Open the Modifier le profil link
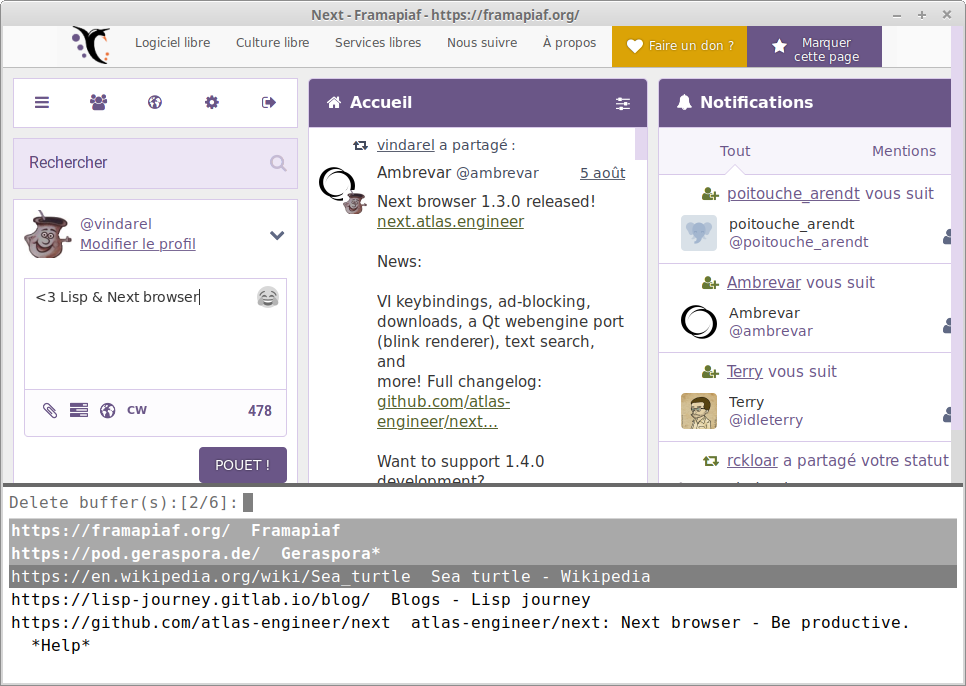 138,244
